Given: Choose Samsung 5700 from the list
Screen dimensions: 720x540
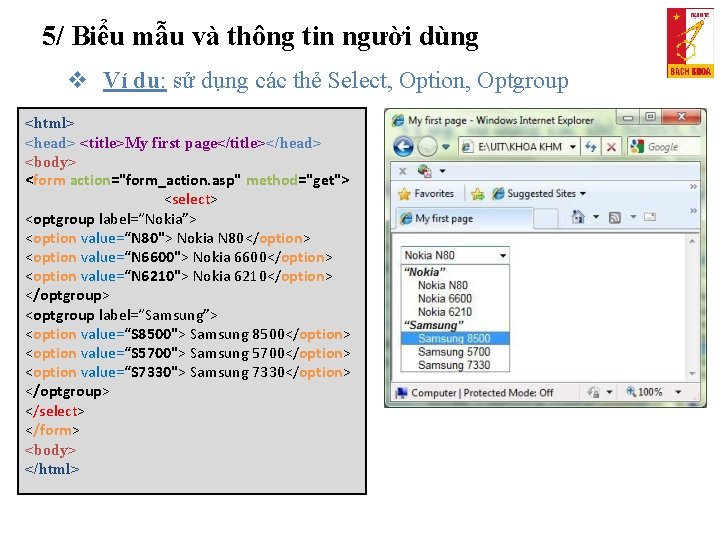Looking at the screenshot, I should click(454, 352).
